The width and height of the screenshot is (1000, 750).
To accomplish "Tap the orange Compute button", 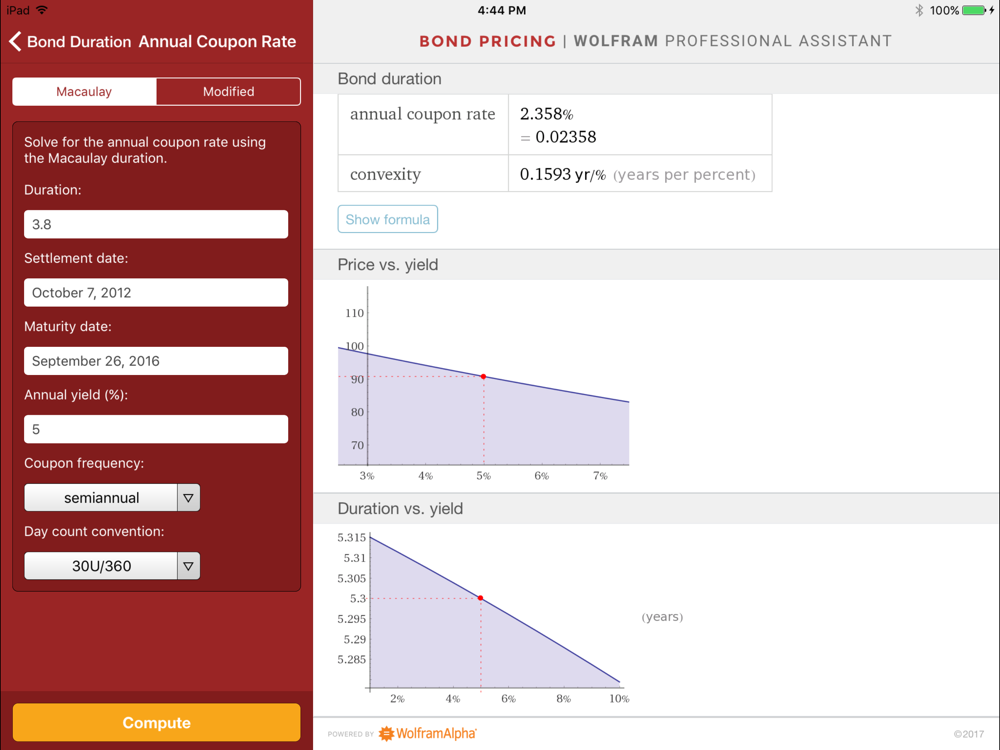I will click(156, 723).
